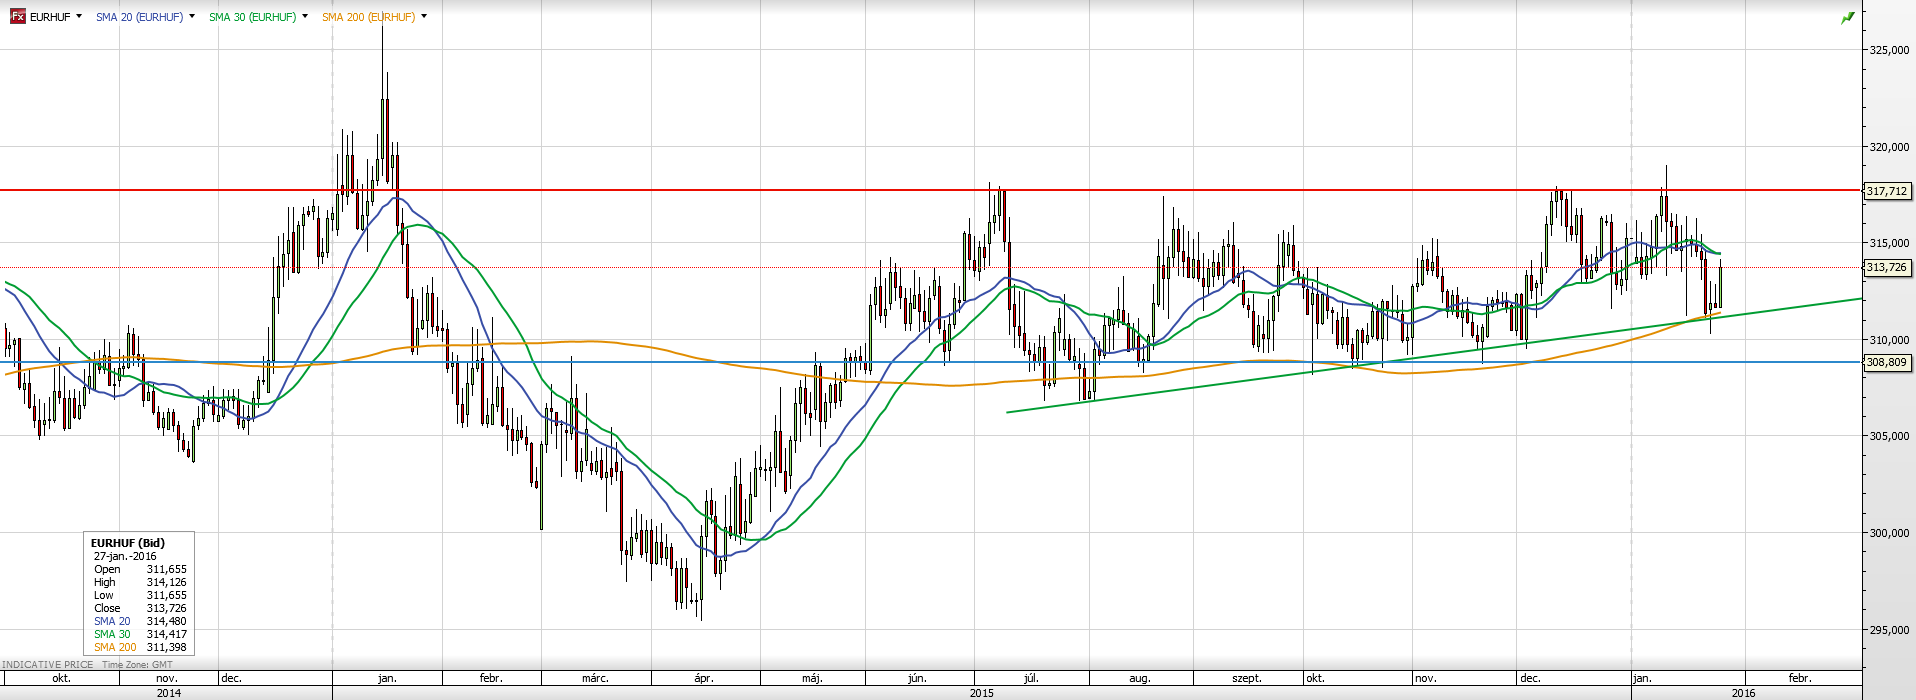Viewport: 1916px width, 700px height.
Task: Click the EURHUF (Bid) data box title
Action: pyautogui.click(x=128, y=543)
